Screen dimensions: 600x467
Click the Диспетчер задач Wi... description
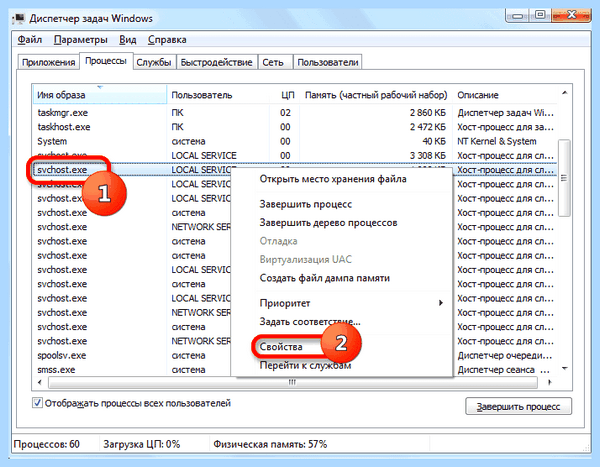tap(505, 113)
